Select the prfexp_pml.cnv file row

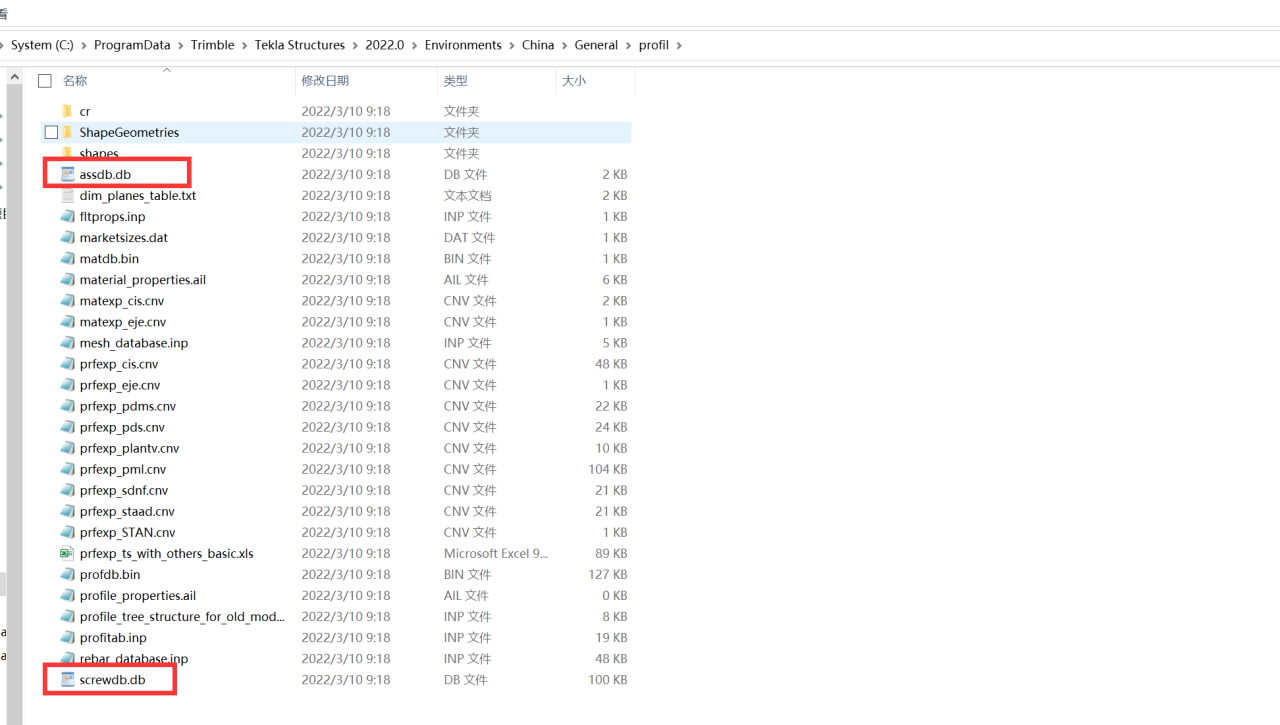[x=123, y=469]
